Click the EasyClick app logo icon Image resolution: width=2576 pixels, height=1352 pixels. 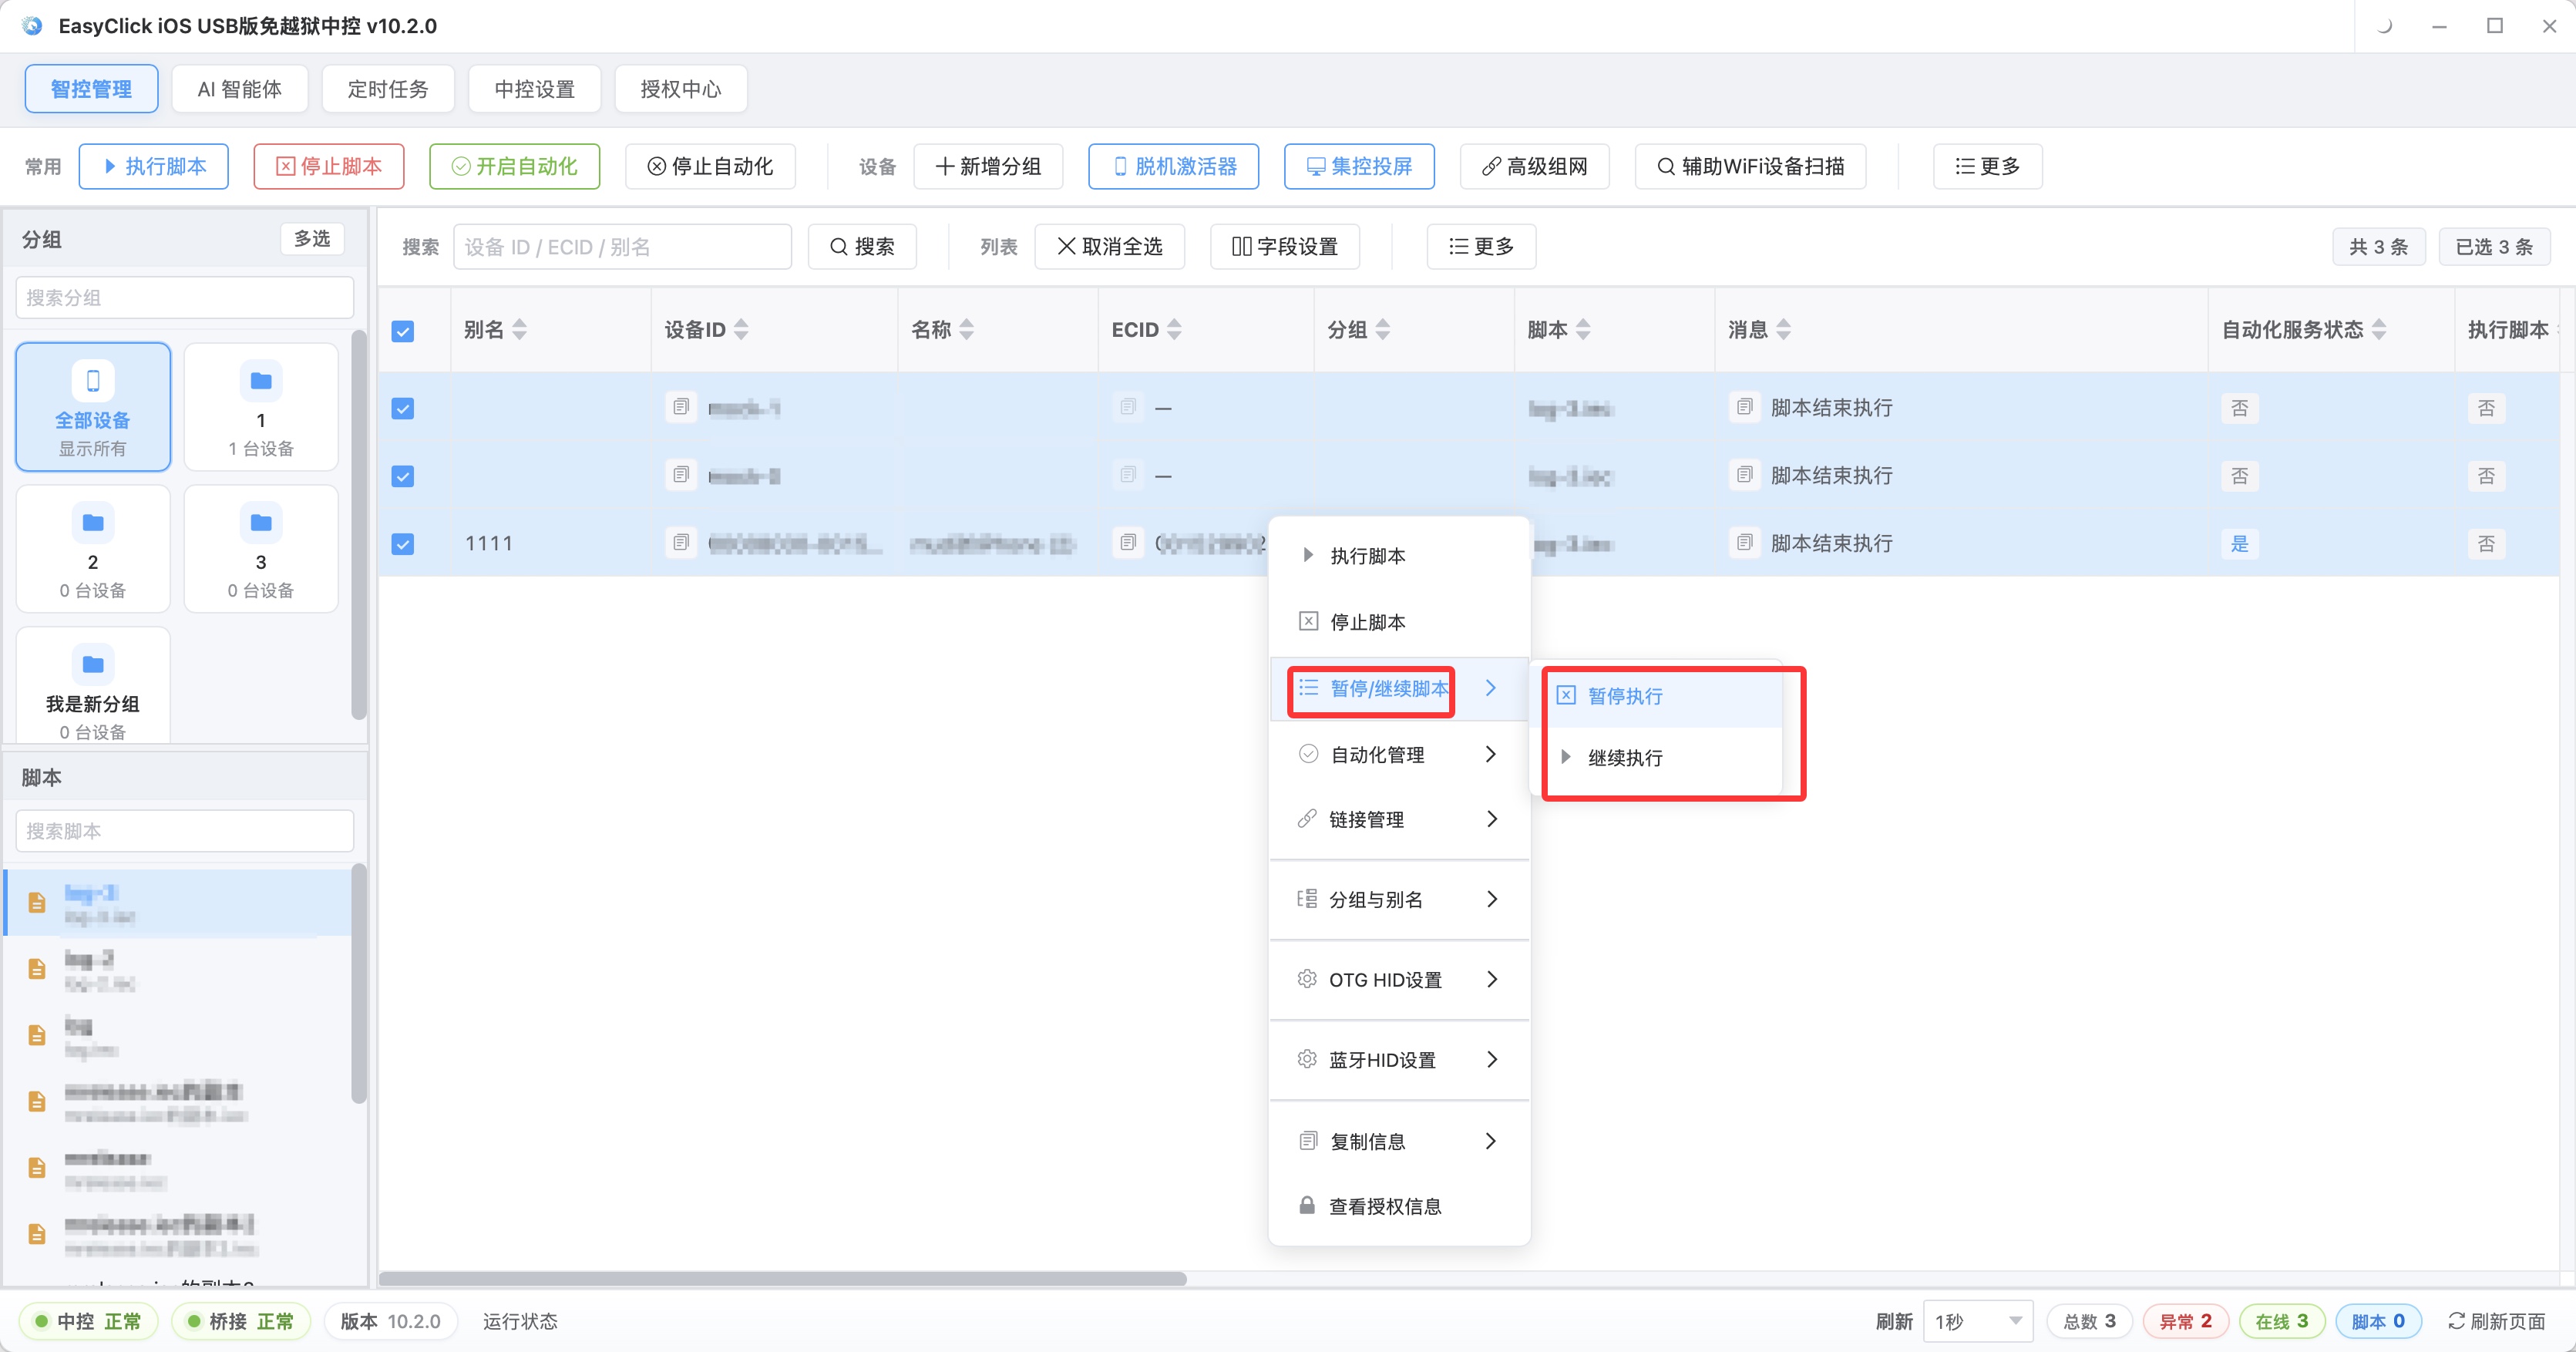pos(32,26)
